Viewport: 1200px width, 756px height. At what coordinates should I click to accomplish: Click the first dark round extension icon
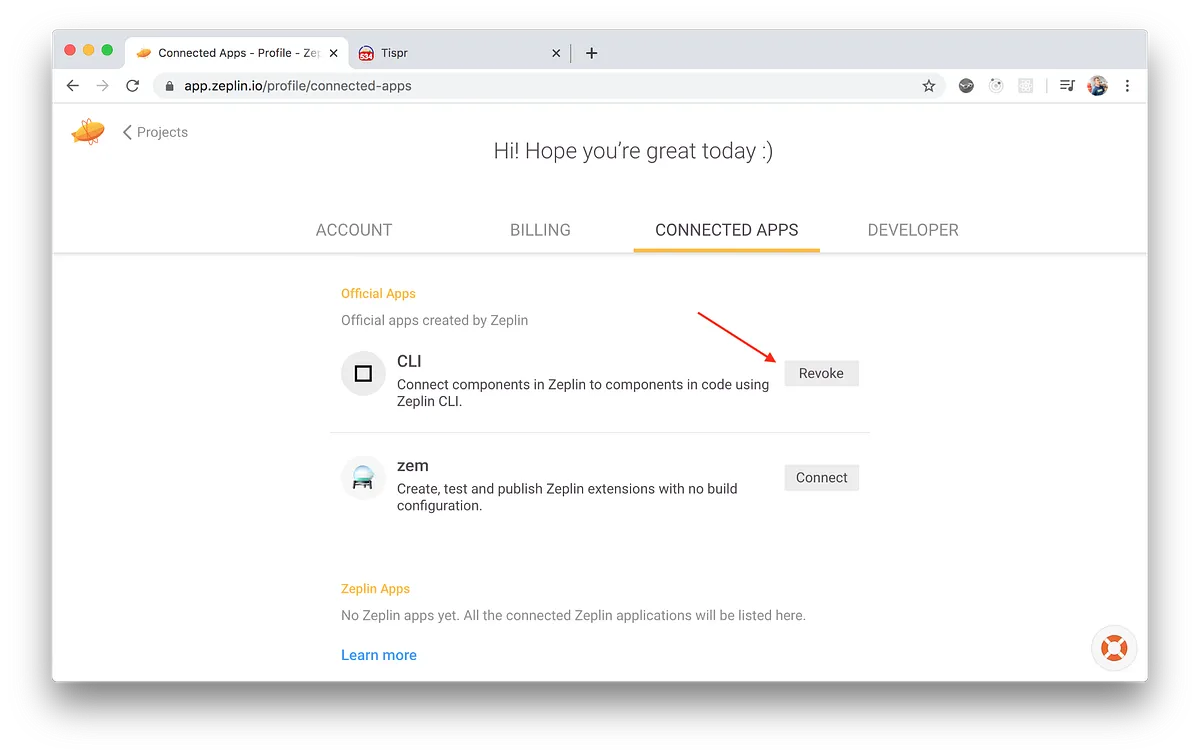click(x=966, y=86)
